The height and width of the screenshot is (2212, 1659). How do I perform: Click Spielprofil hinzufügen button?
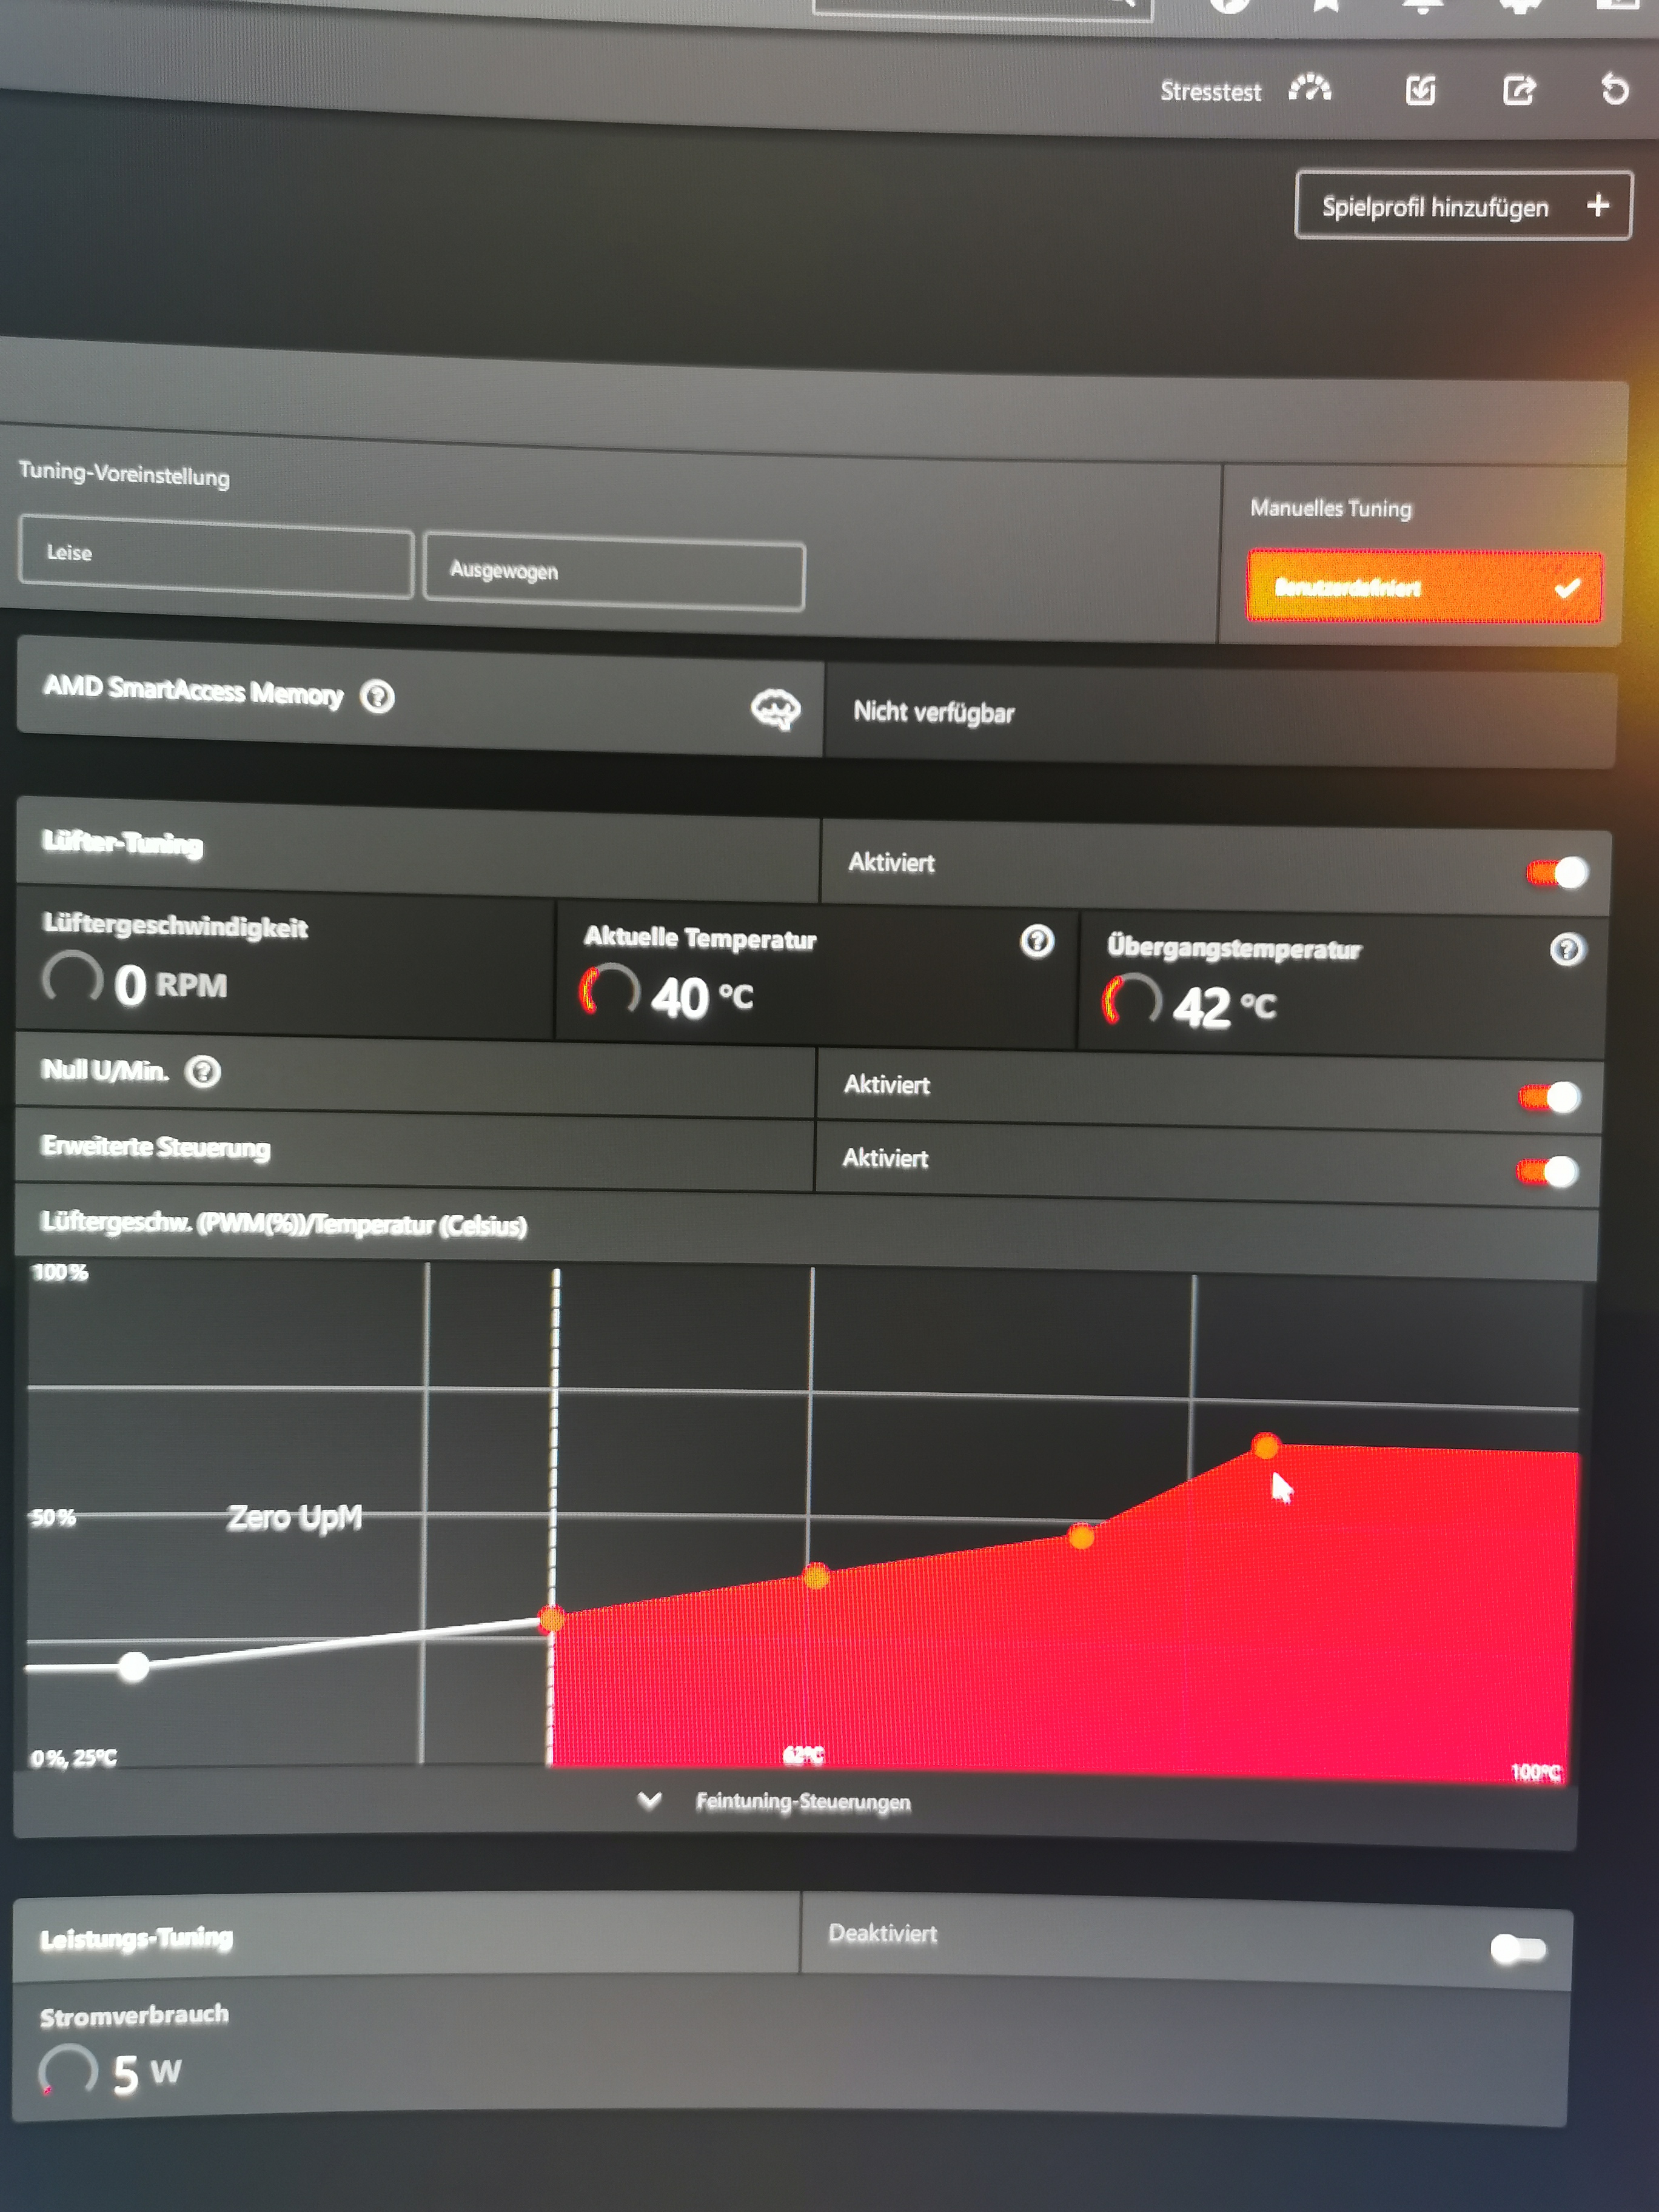tap(1462, 206)
